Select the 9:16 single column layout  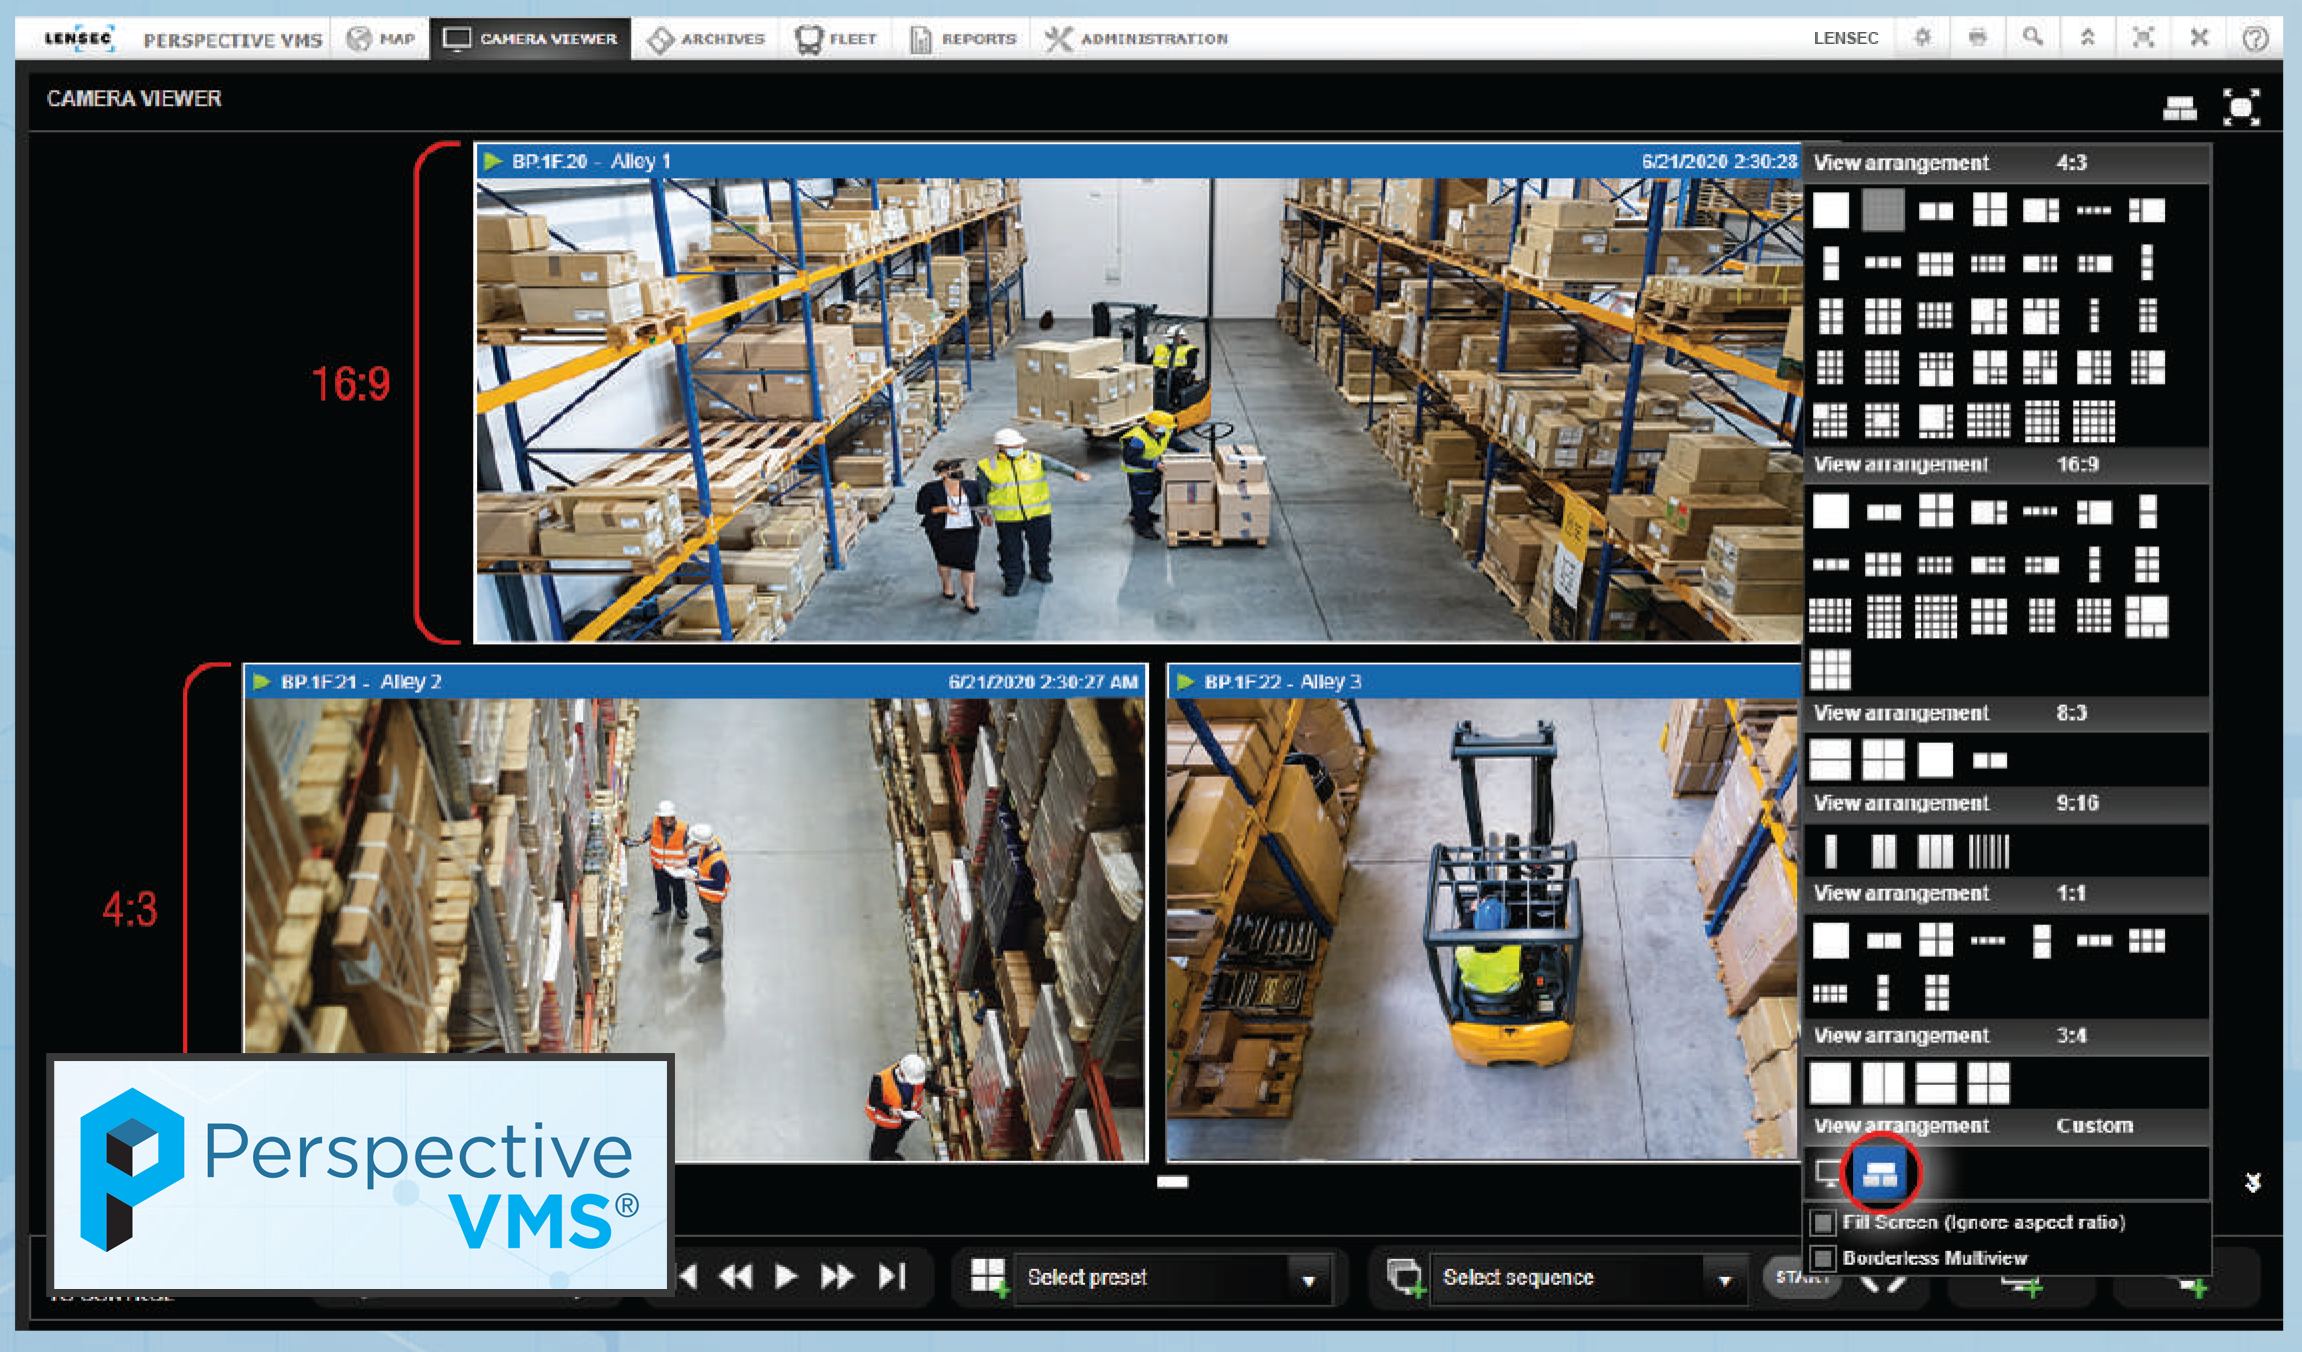[1830, 851]
